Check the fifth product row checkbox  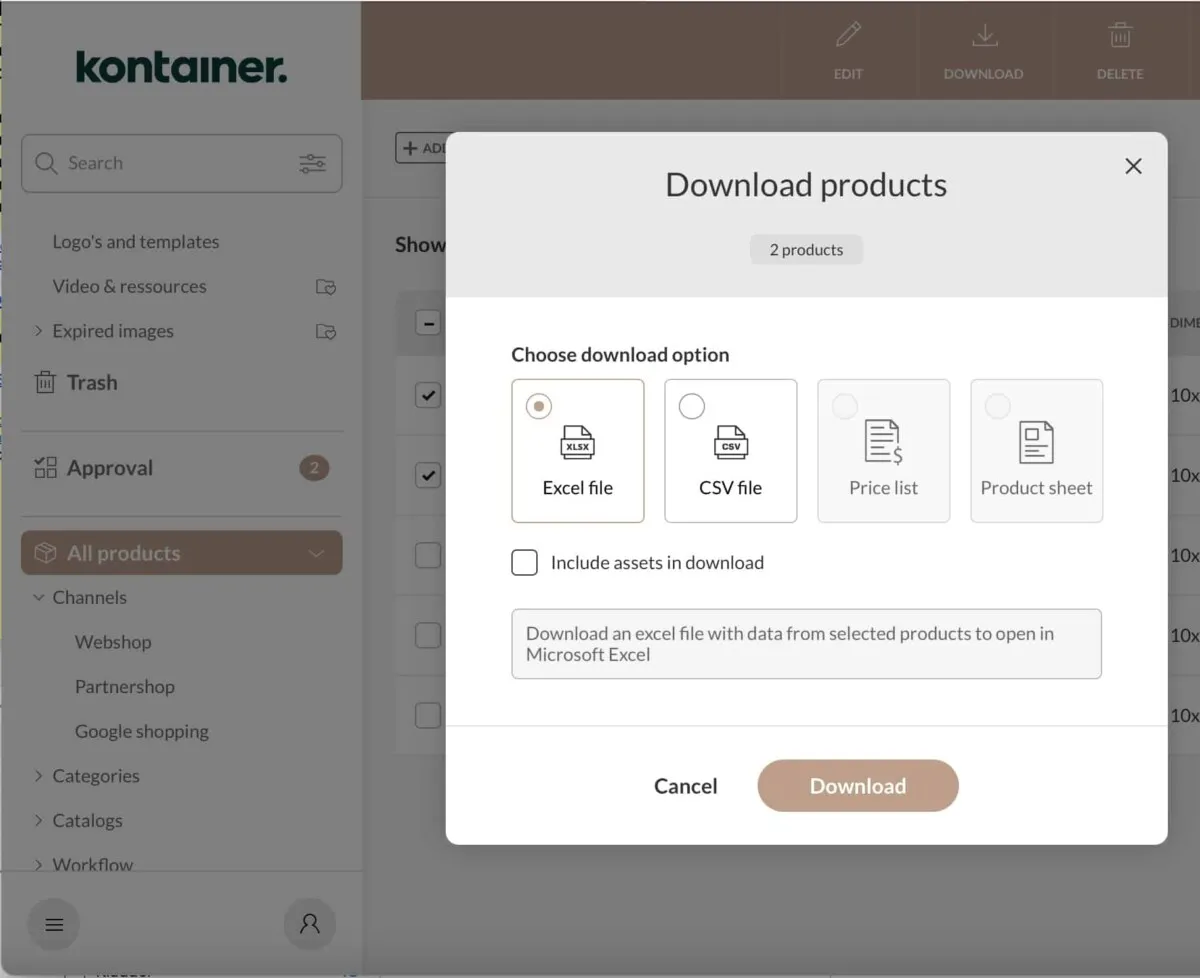(x=428, y=715)
